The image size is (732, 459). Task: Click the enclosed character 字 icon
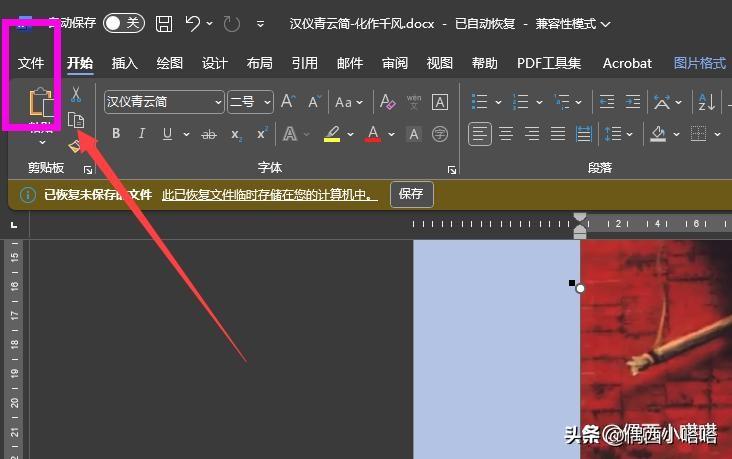click(439, 134)
